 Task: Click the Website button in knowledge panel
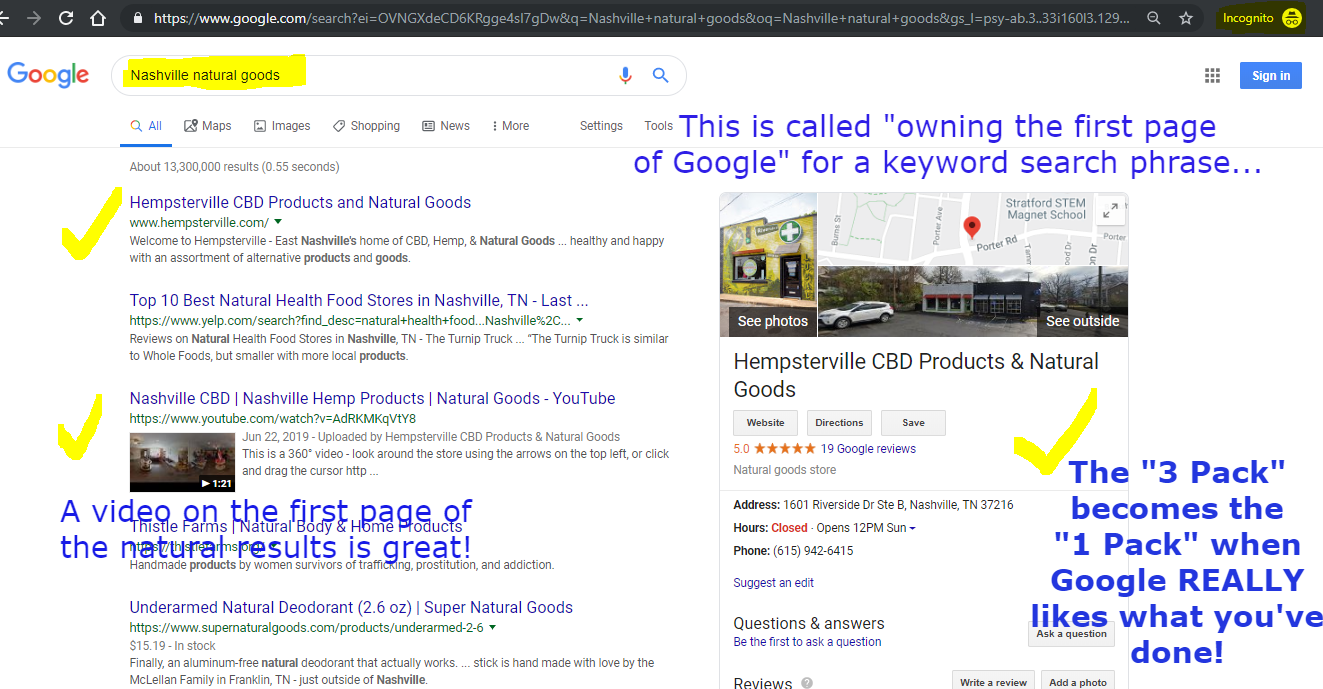tap(766, 423)
